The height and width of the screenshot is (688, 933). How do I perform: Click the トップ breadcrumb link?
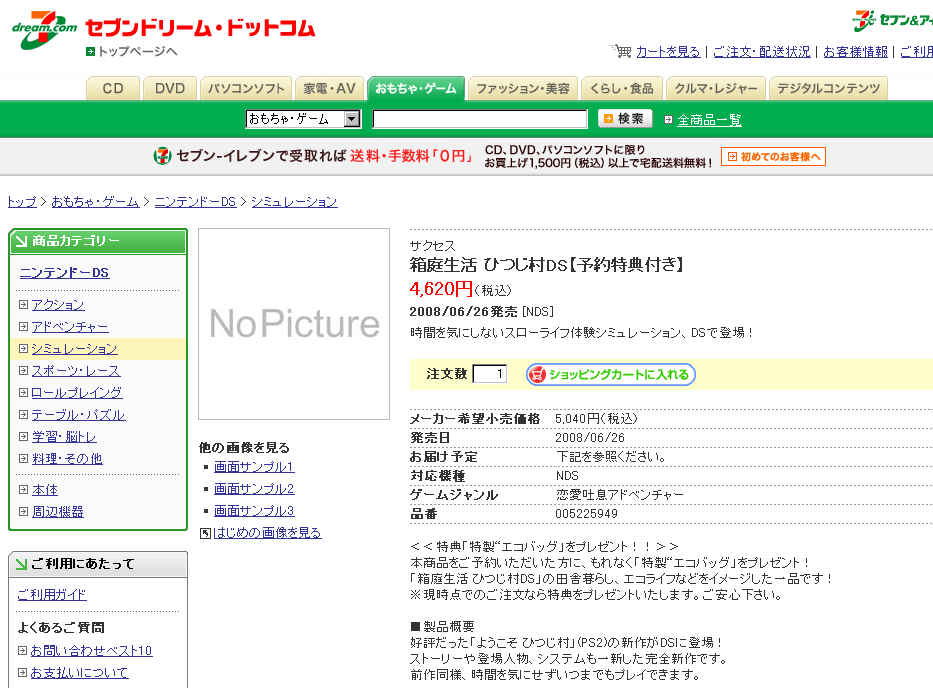(22, 202)
